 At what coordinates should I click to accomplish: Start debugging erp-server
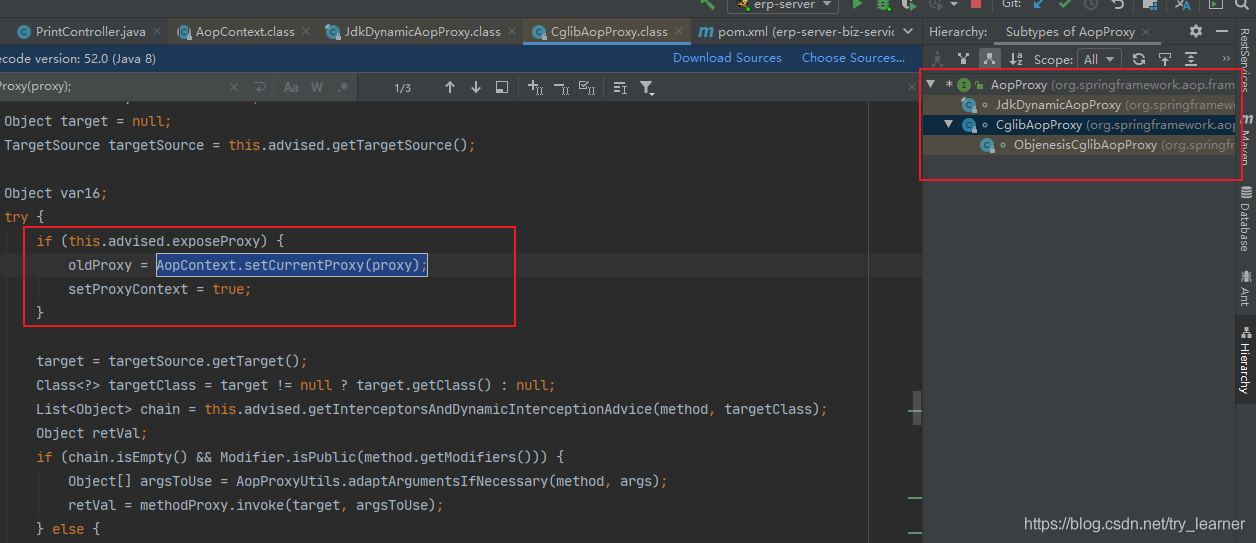[x=883, y=5]
